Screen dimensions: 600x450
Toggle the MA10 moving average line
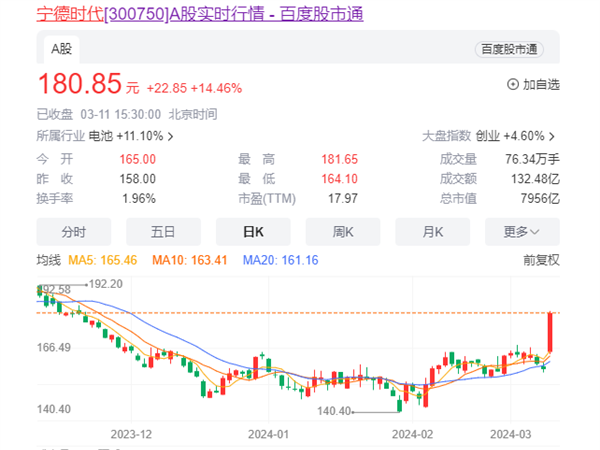click(x=186, y=260)
